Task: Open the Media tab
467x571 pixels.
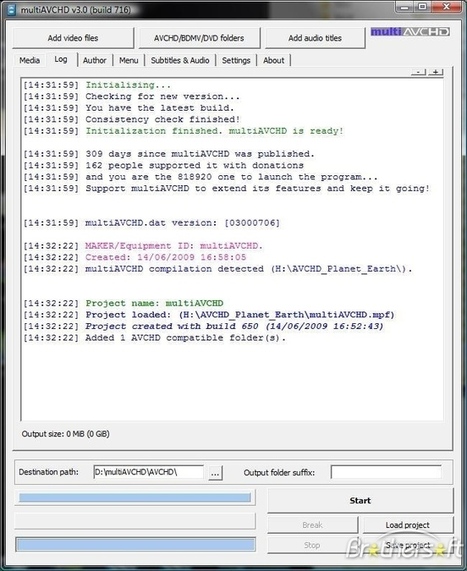Action: click(x=30, y=60)
